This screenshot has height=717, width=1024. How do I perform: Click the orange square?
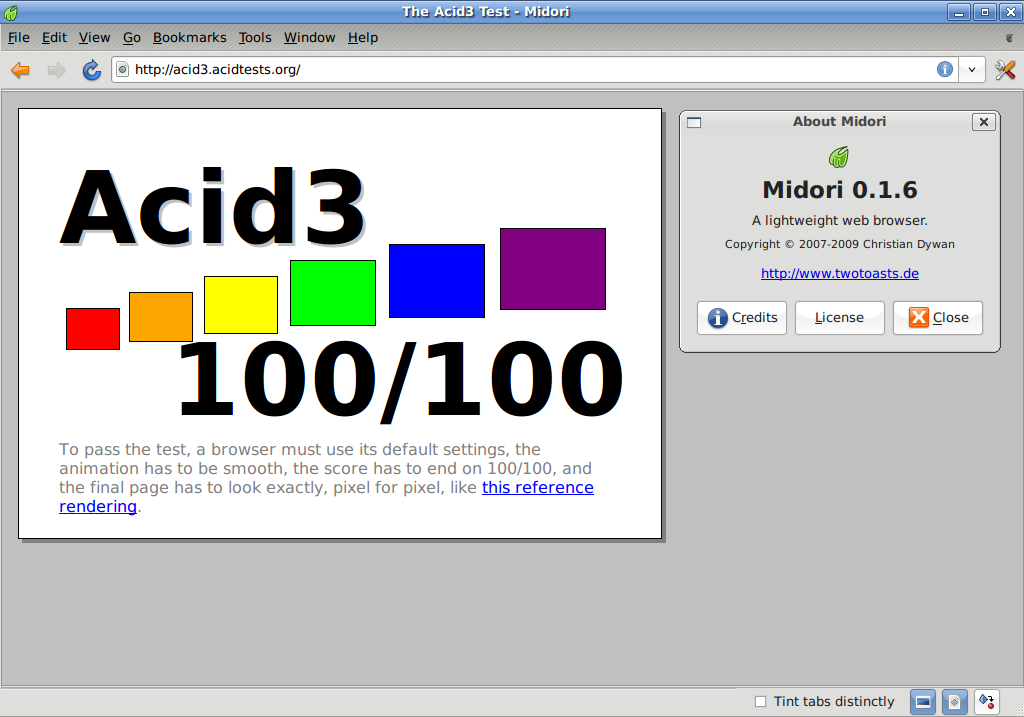161,317
